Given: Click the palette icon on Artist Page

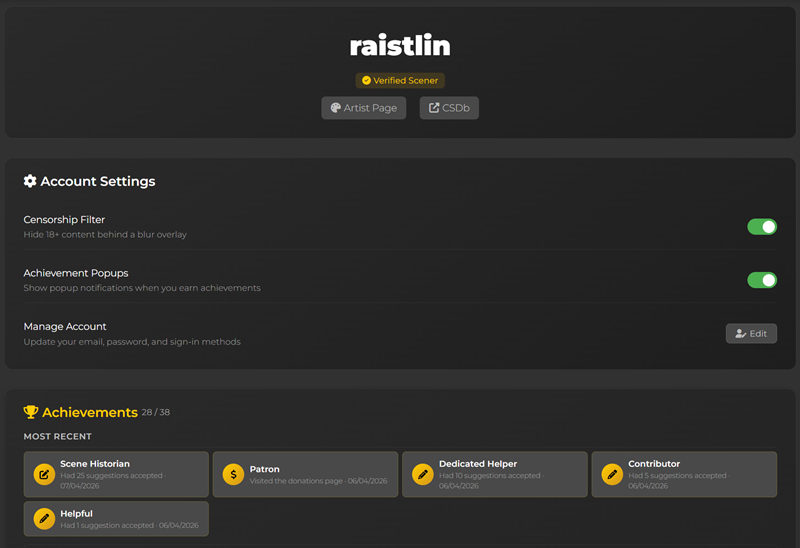Looking at the screenshot, I should tap(335, 108).
